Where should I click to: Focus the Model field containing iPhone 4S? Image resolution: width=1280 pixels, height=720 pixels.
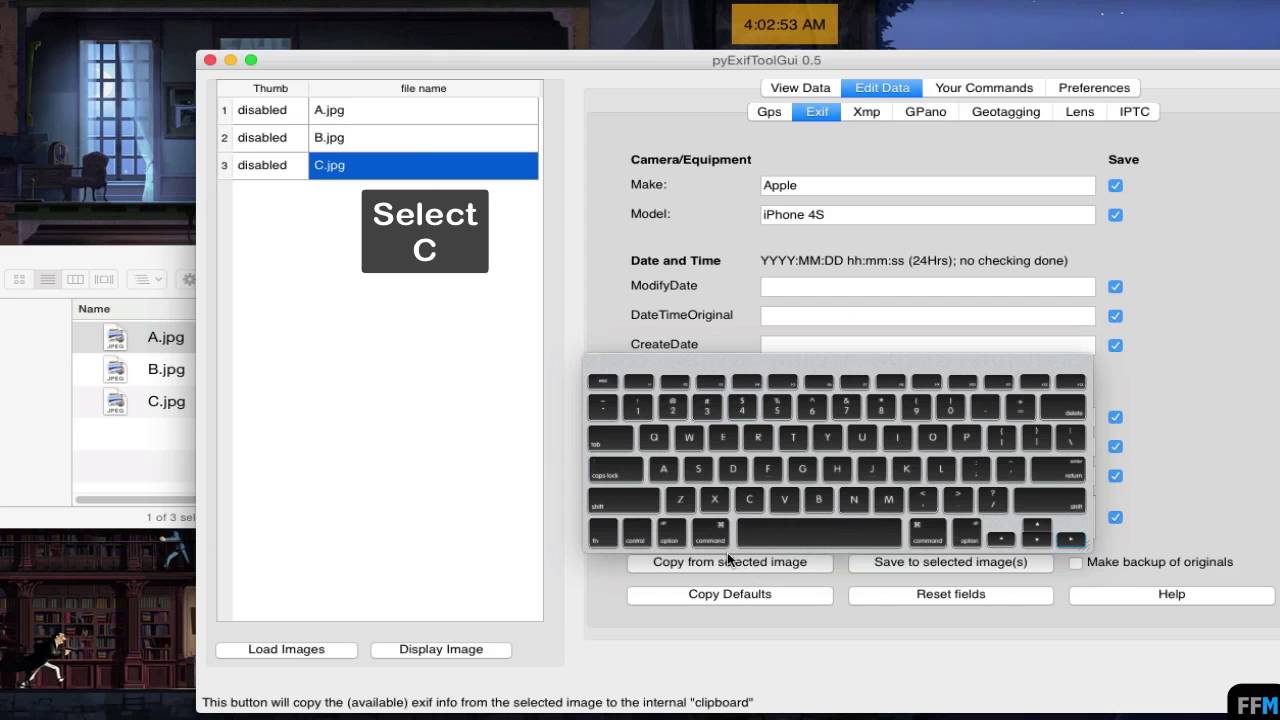point(928,215)
